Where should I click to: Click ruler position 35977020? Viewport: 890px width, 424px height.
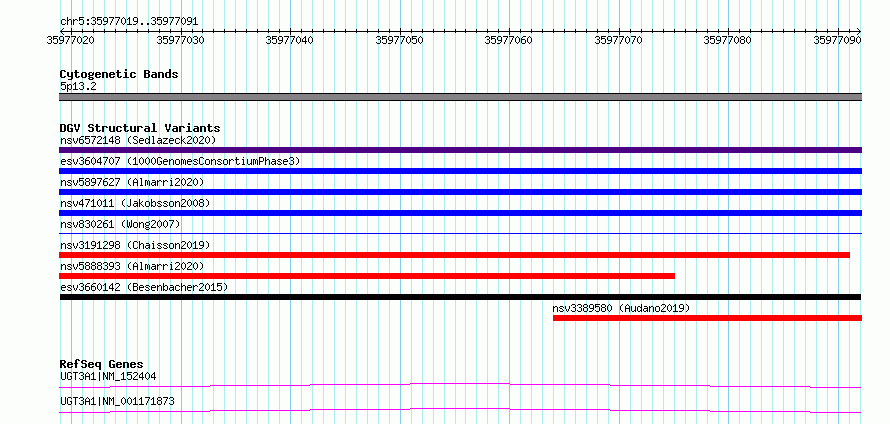[71, 40]
